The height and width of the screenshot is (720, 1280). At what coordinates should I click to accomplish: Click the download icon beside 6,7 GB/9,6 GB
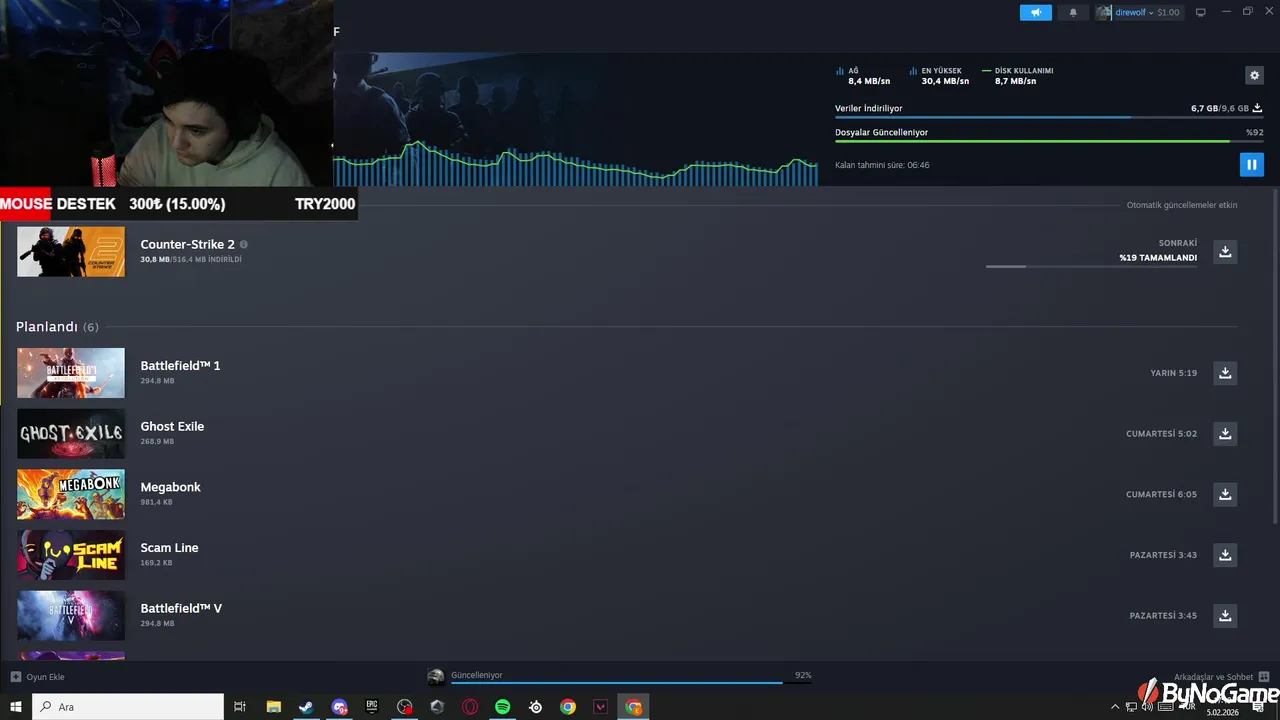pyautogui.click(x=1257, y=108)
